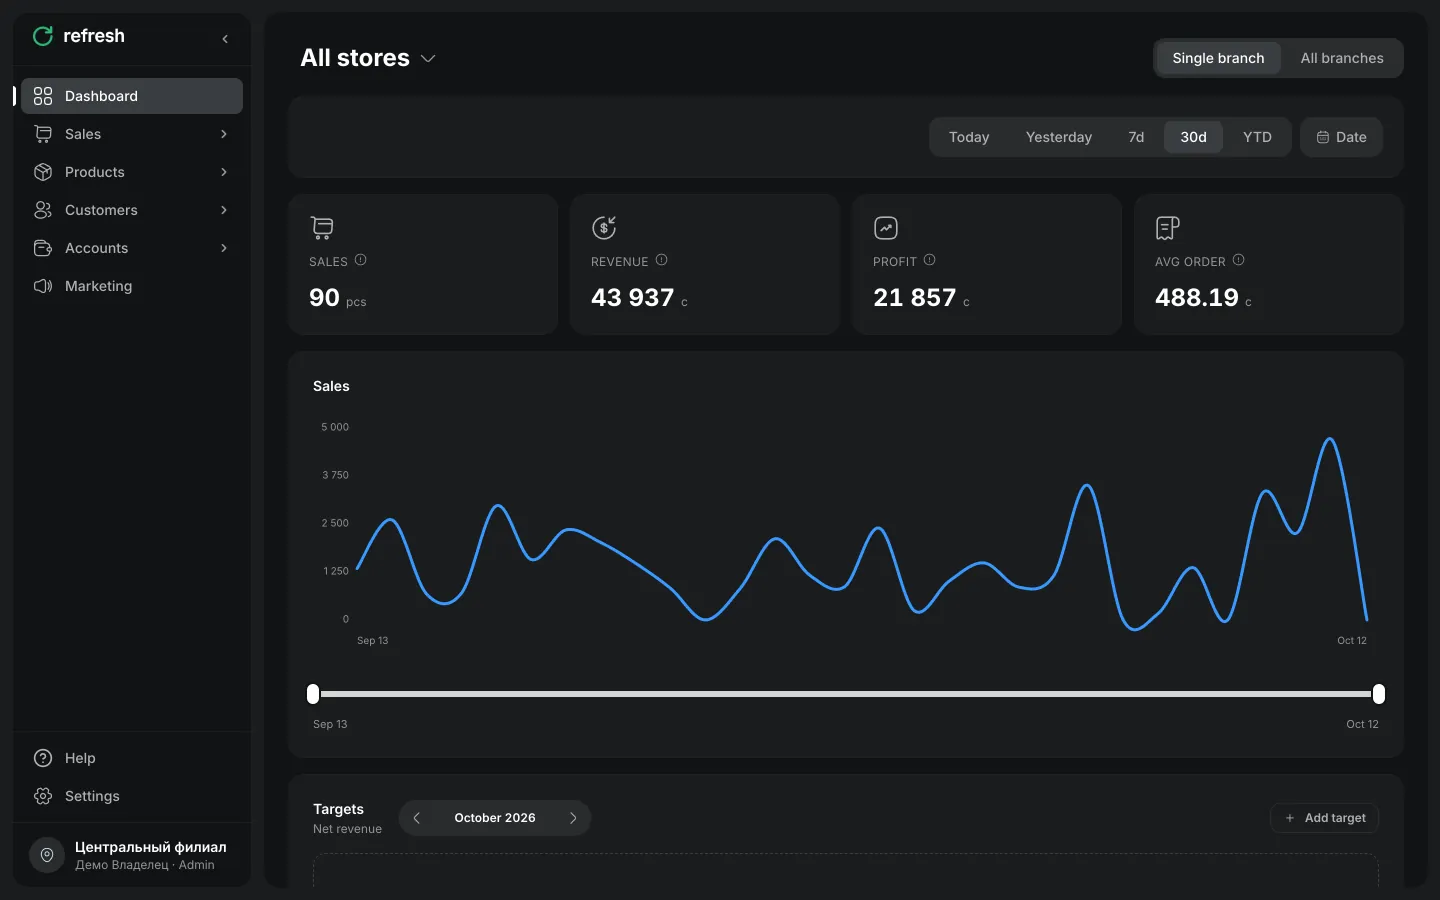Viewport: 1440px width, 900px height.
Task: Open the Settings menu item
Action: coord(132,796)
